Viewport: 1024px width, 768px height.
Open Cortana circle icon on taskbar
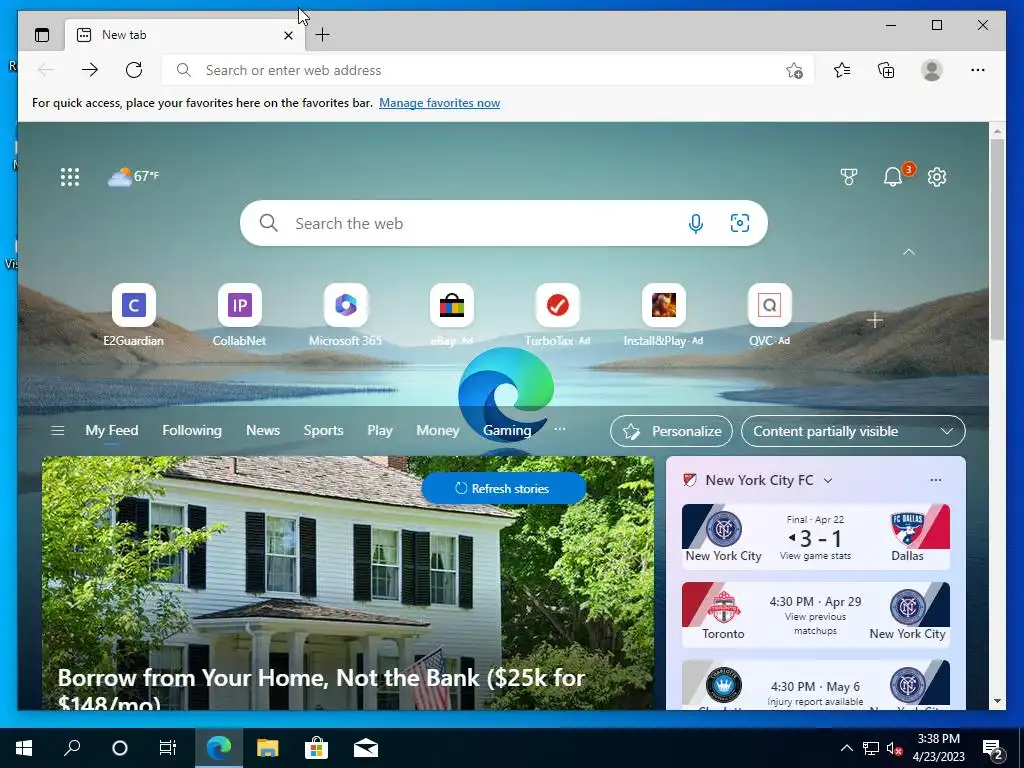(120, 748)
